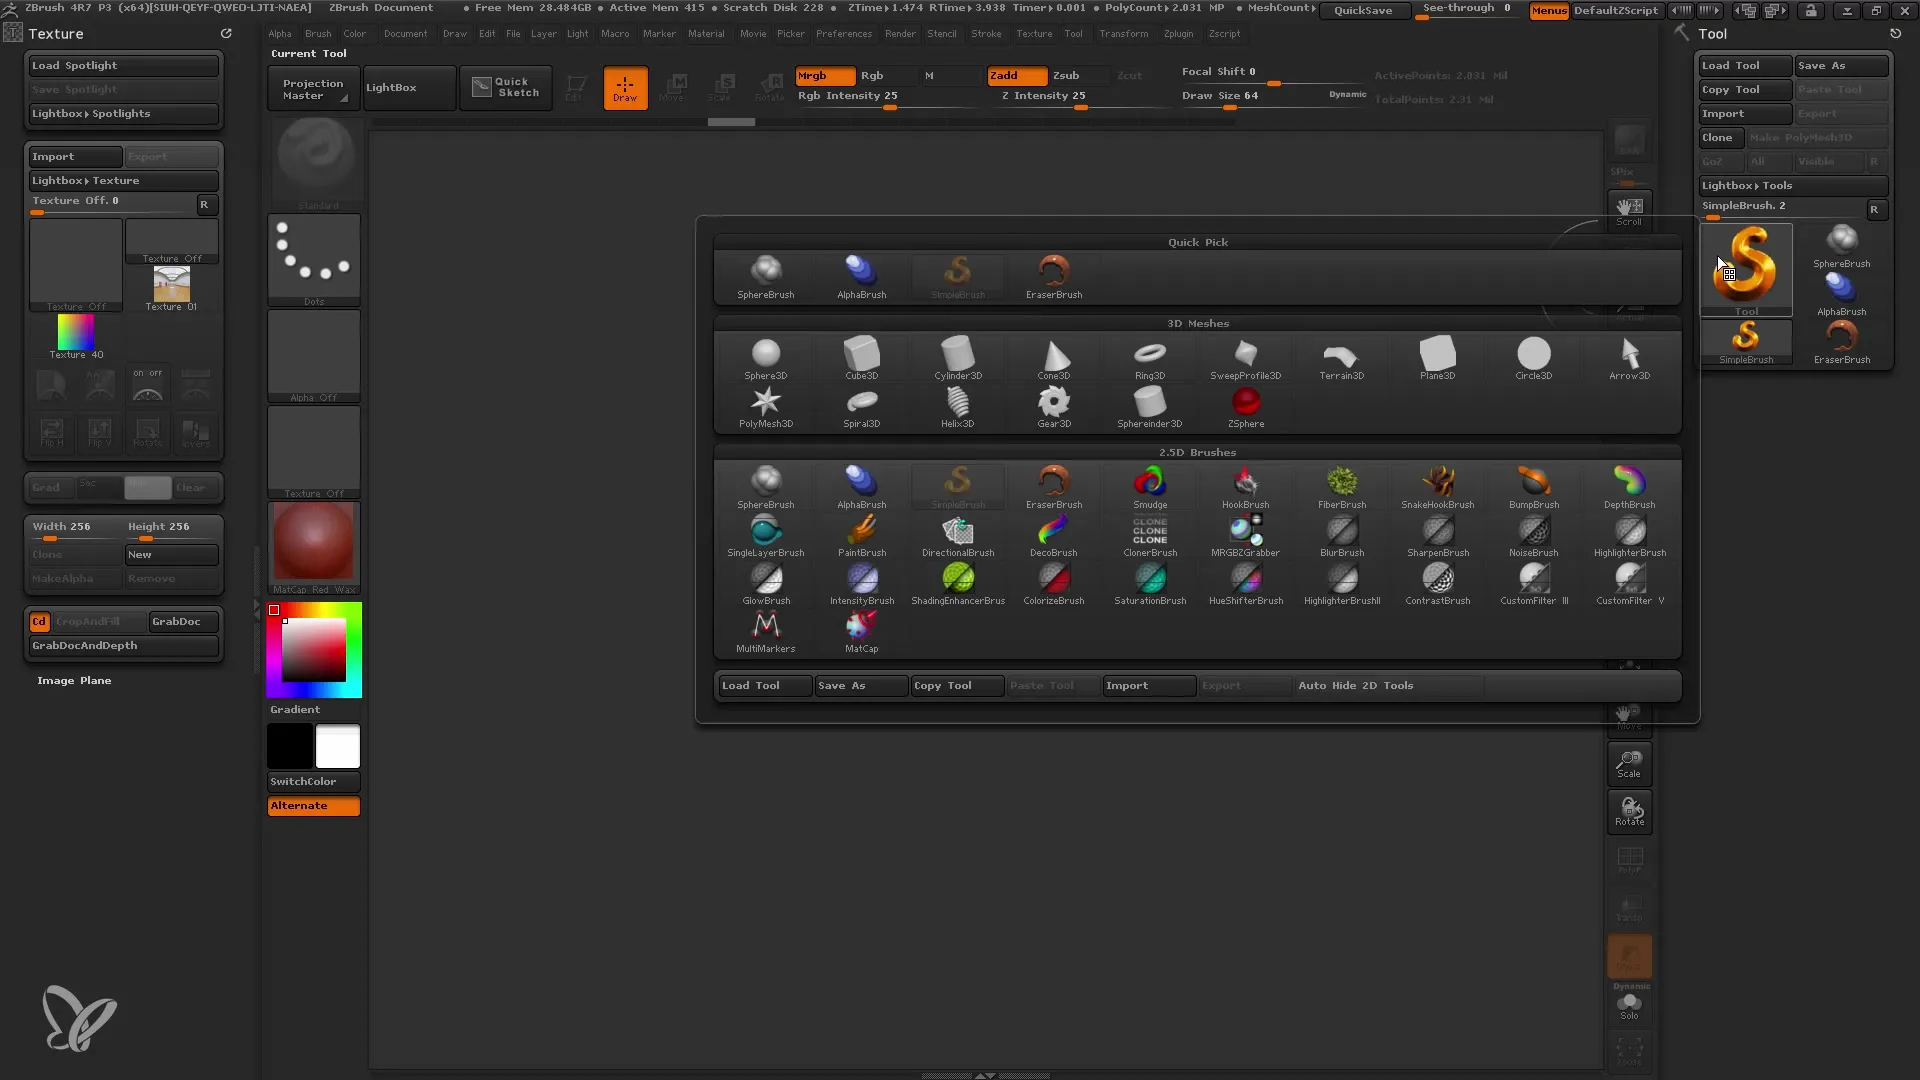Click the SwitchColor button
Image resolution: width=1920 pixels, height=1080 pixels.
(x=313, y=782)
